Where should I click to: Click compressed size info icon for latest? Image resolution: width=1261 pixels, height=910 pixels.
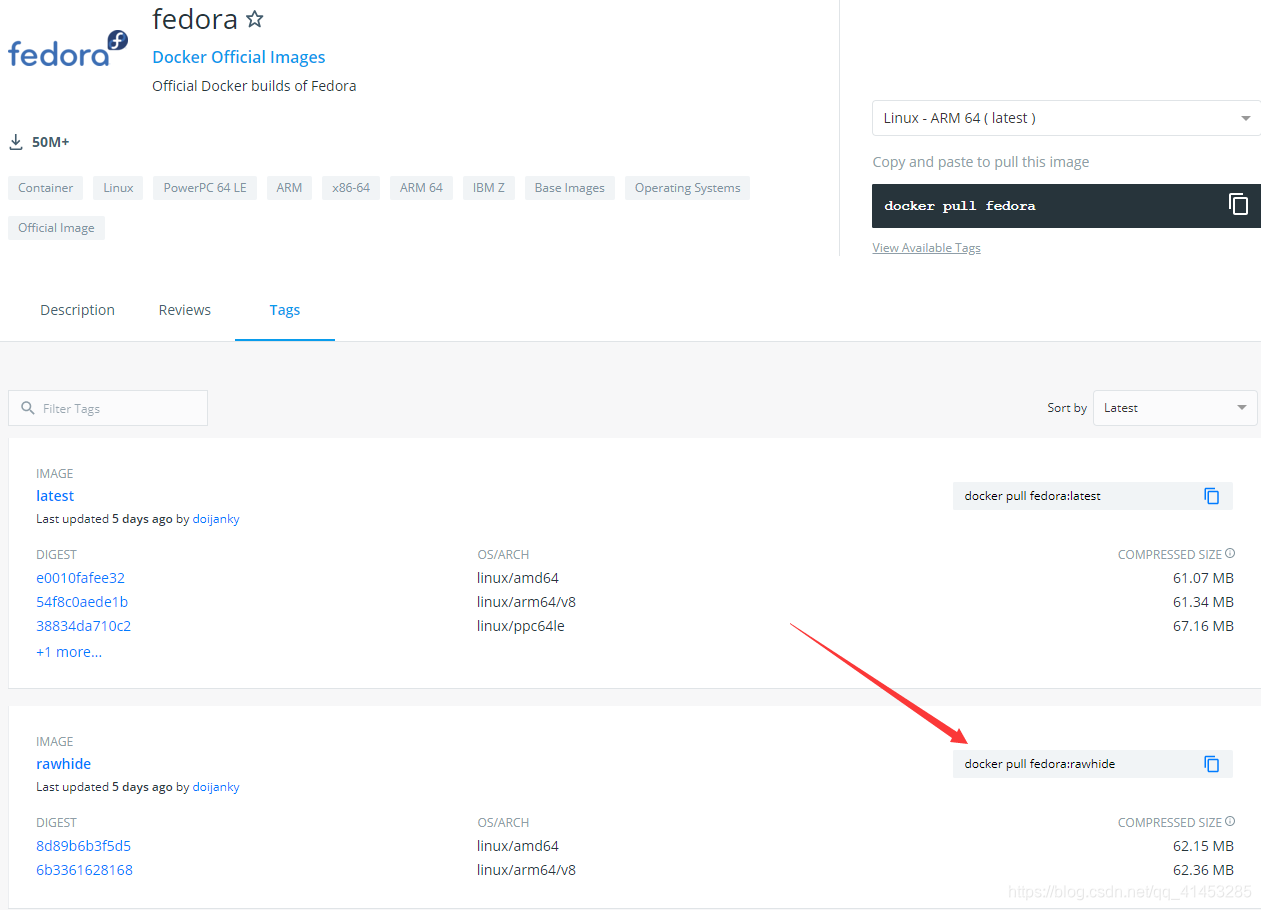point(1230,553)
